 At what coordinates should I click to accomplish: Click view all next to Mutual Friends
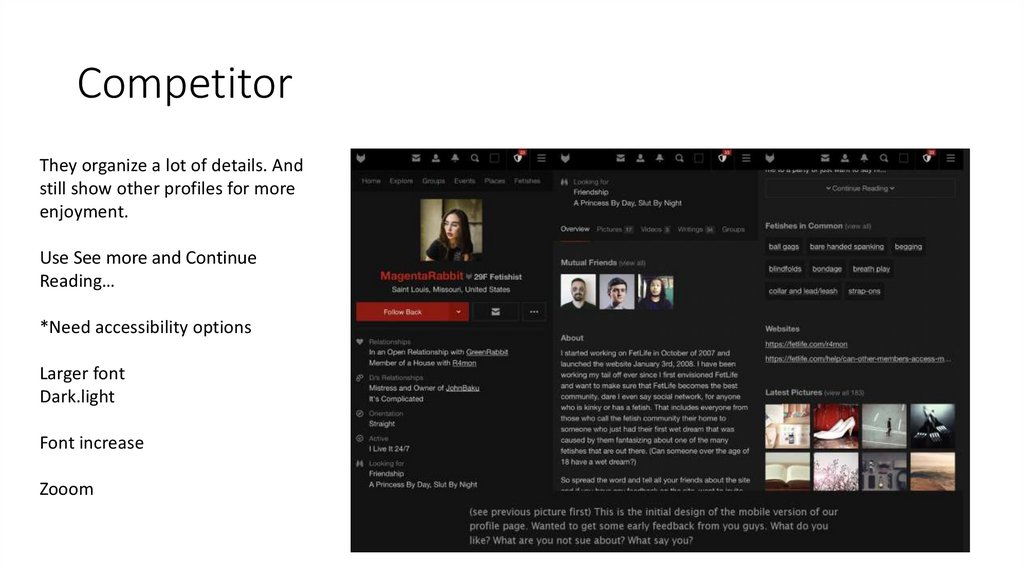pos(632,263)
